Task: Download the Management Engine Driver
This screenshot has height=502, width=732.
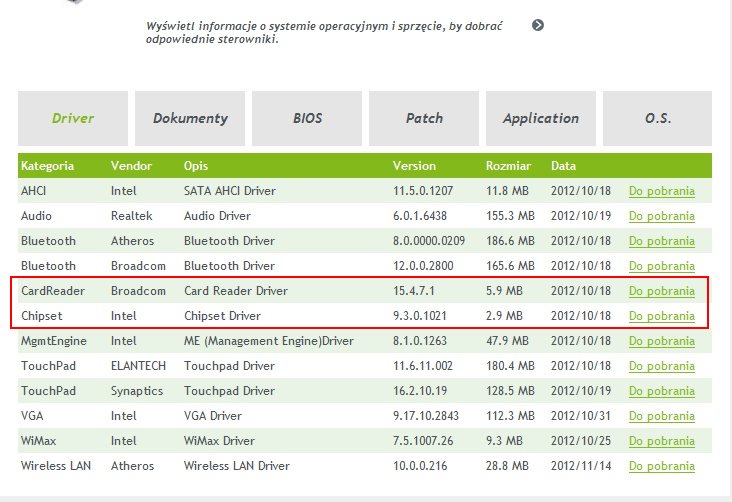Action: point(662,341)
